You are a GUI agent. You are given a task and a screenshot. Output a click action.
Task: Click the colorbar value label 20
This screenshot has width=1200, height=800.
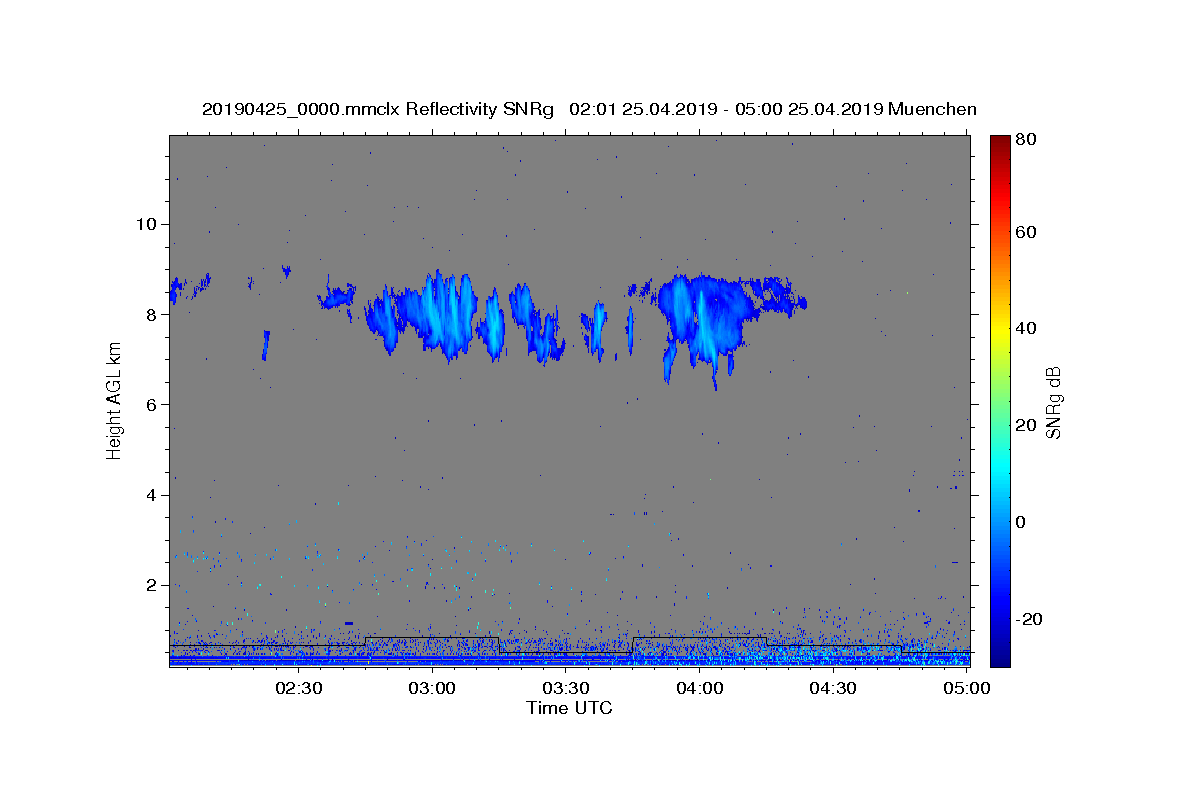coord(1025,425)
